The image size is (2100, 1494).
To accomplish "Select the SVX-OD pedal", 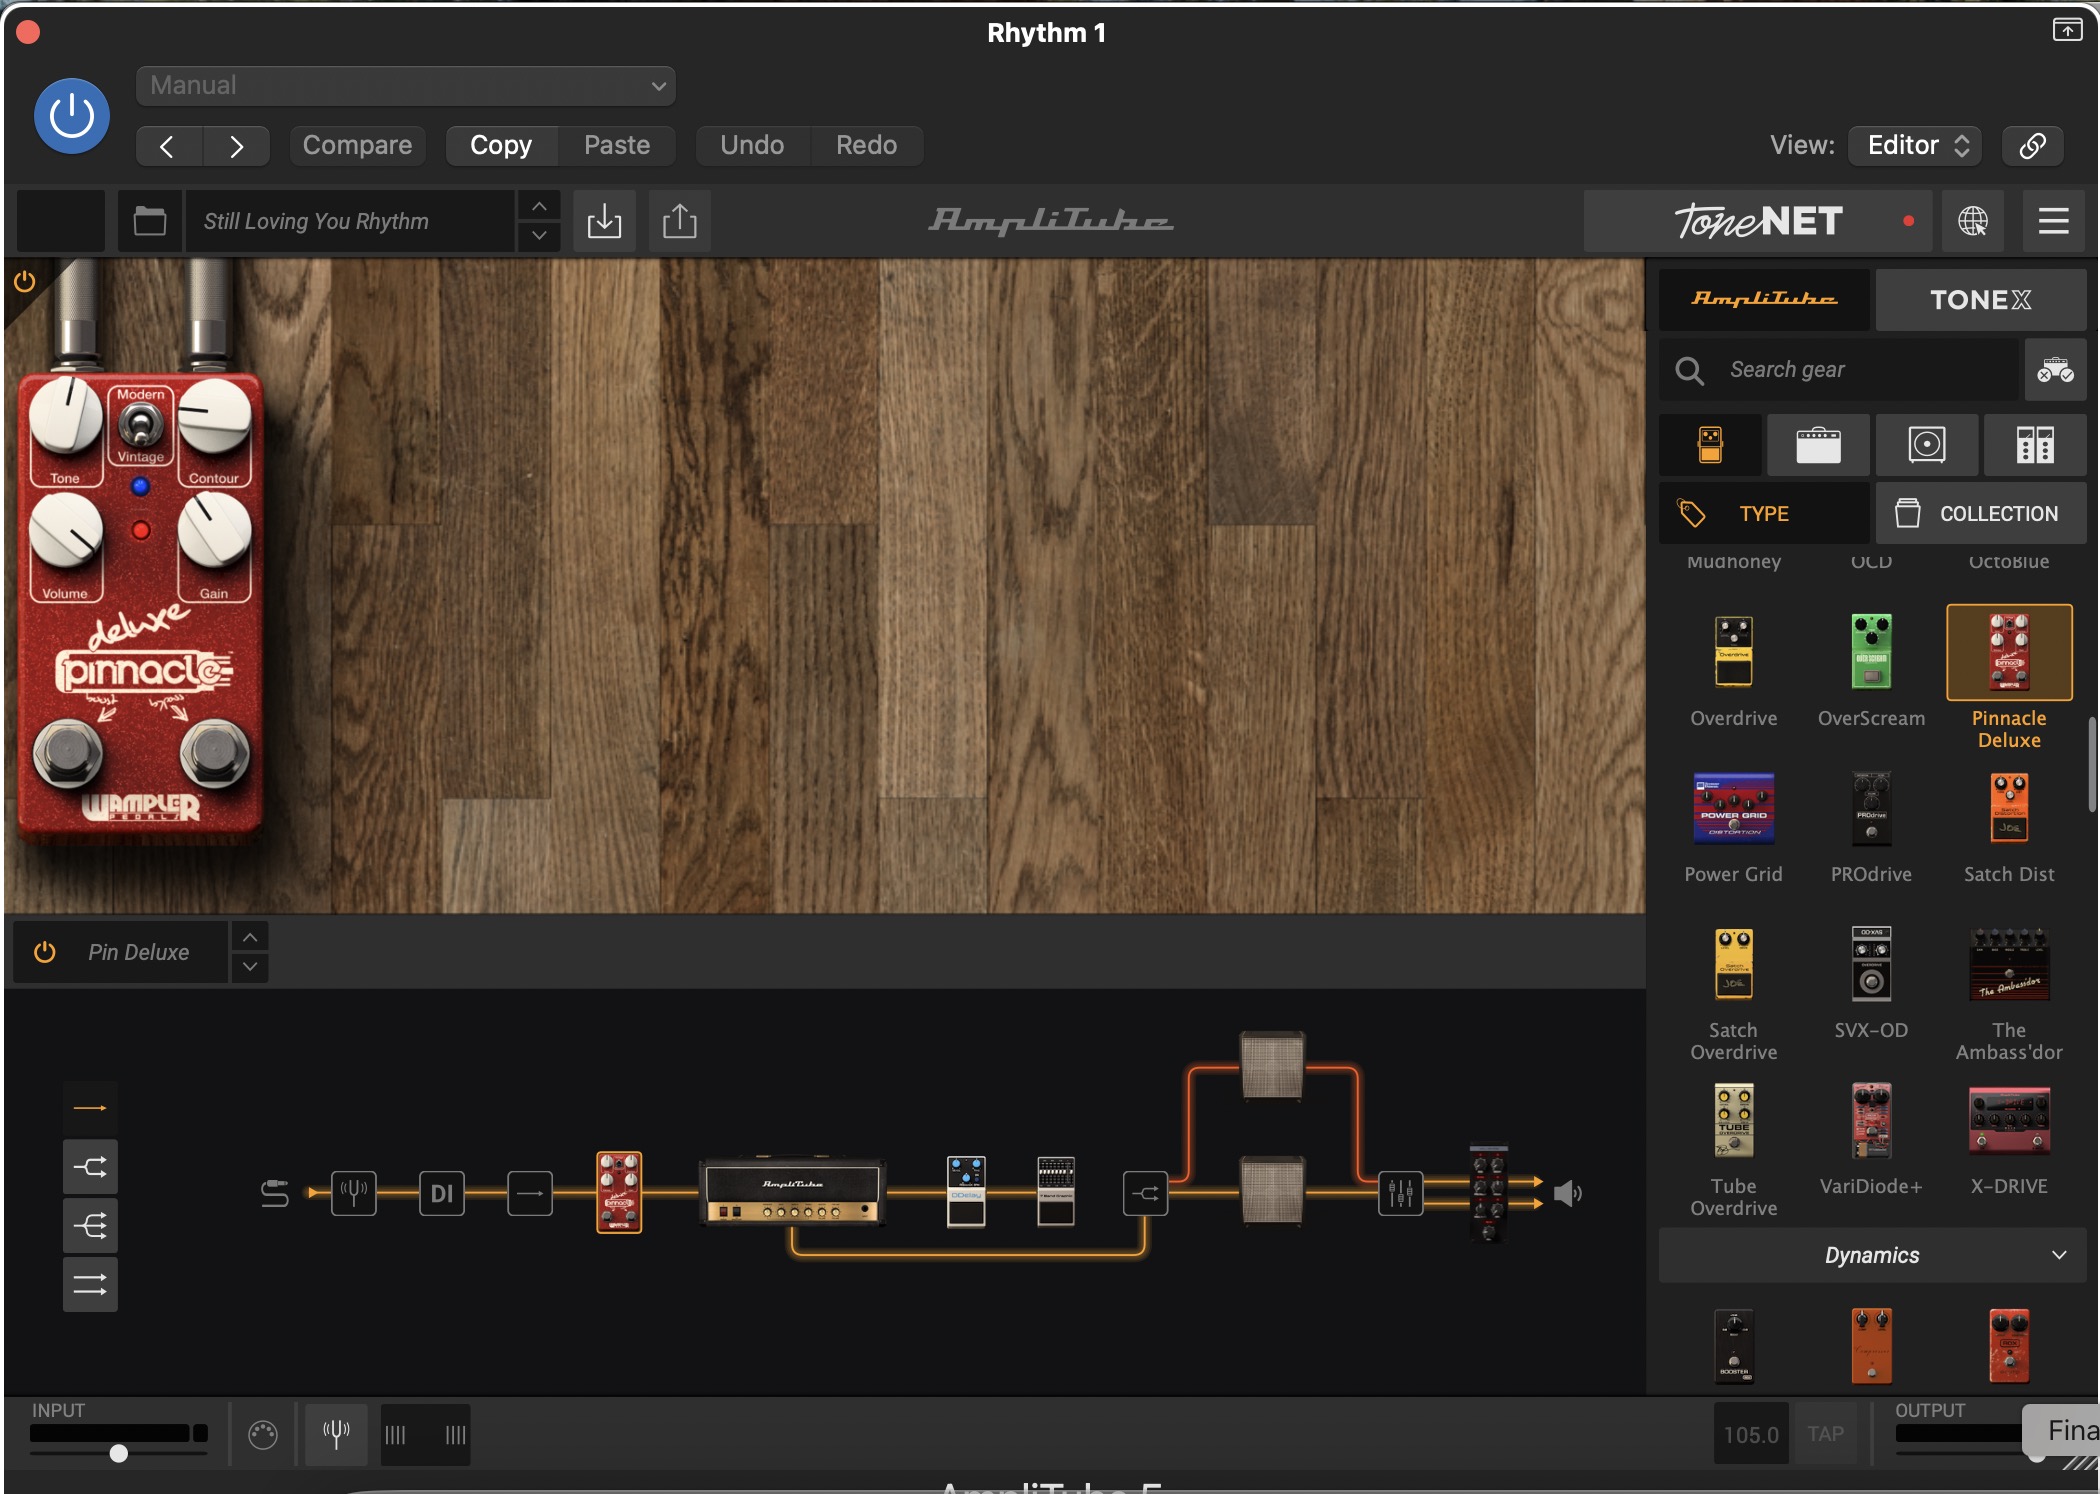I will 1871,964.
